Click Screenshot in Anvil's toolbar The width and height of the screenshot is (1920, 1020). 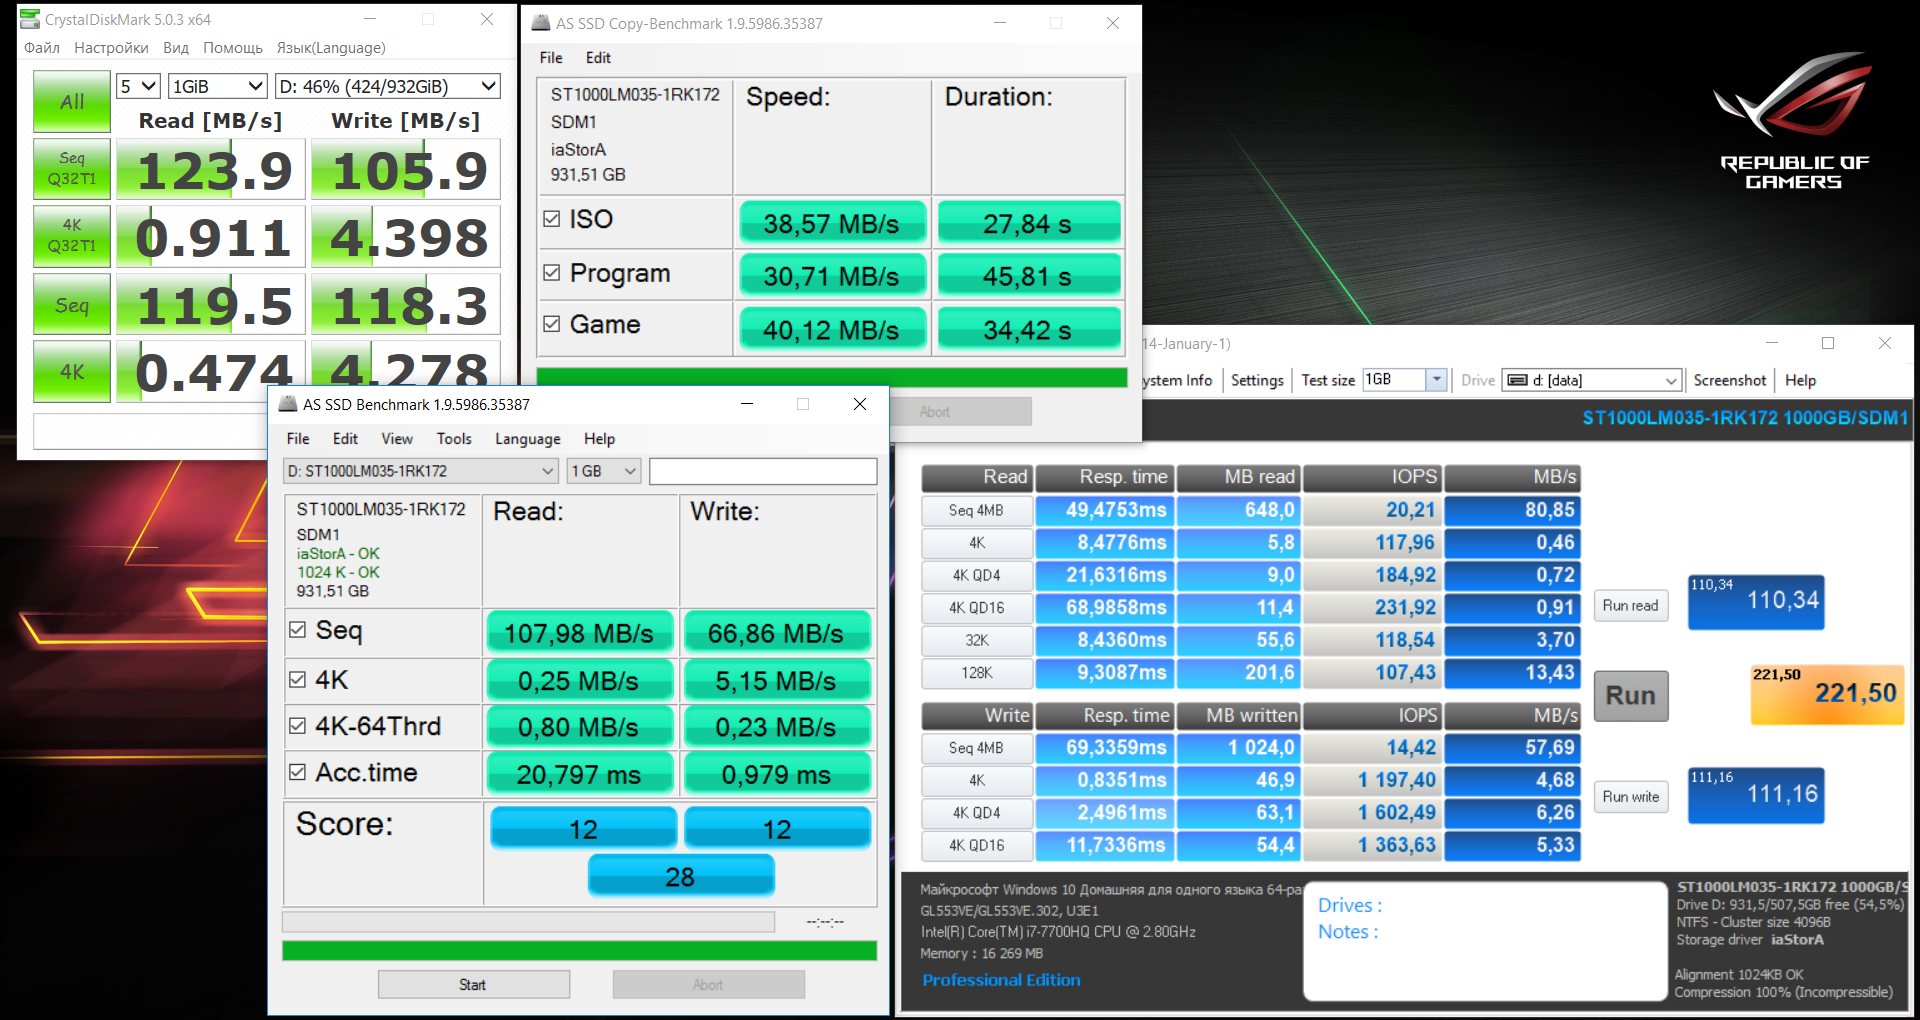point(1730,380)
